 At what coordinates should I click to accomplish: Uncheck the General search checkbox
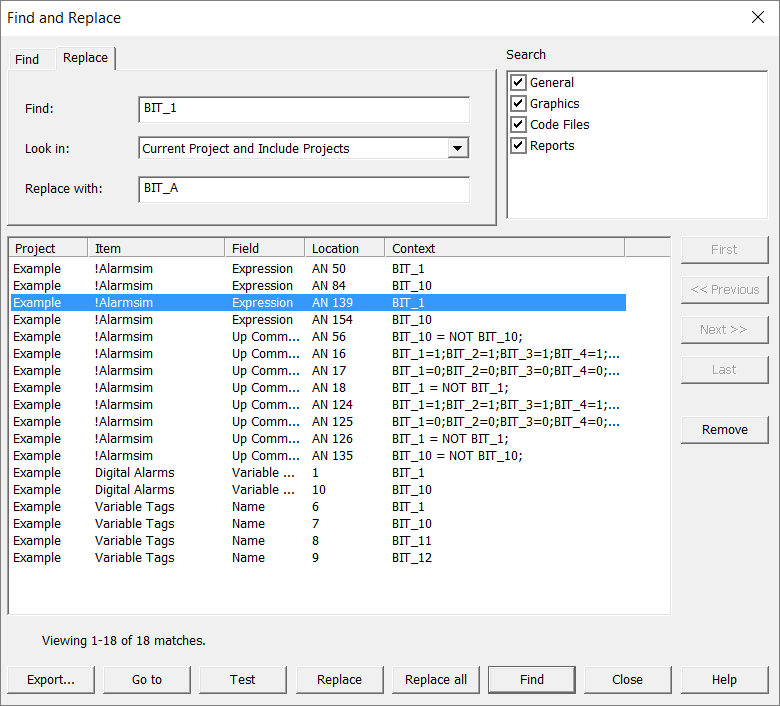click(518, 83)
